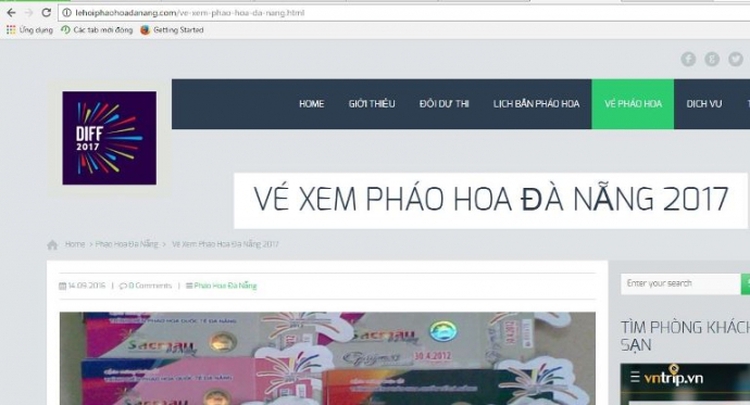
Task: Click the fireworks tickets article image
Action: [x=328, y=358]
